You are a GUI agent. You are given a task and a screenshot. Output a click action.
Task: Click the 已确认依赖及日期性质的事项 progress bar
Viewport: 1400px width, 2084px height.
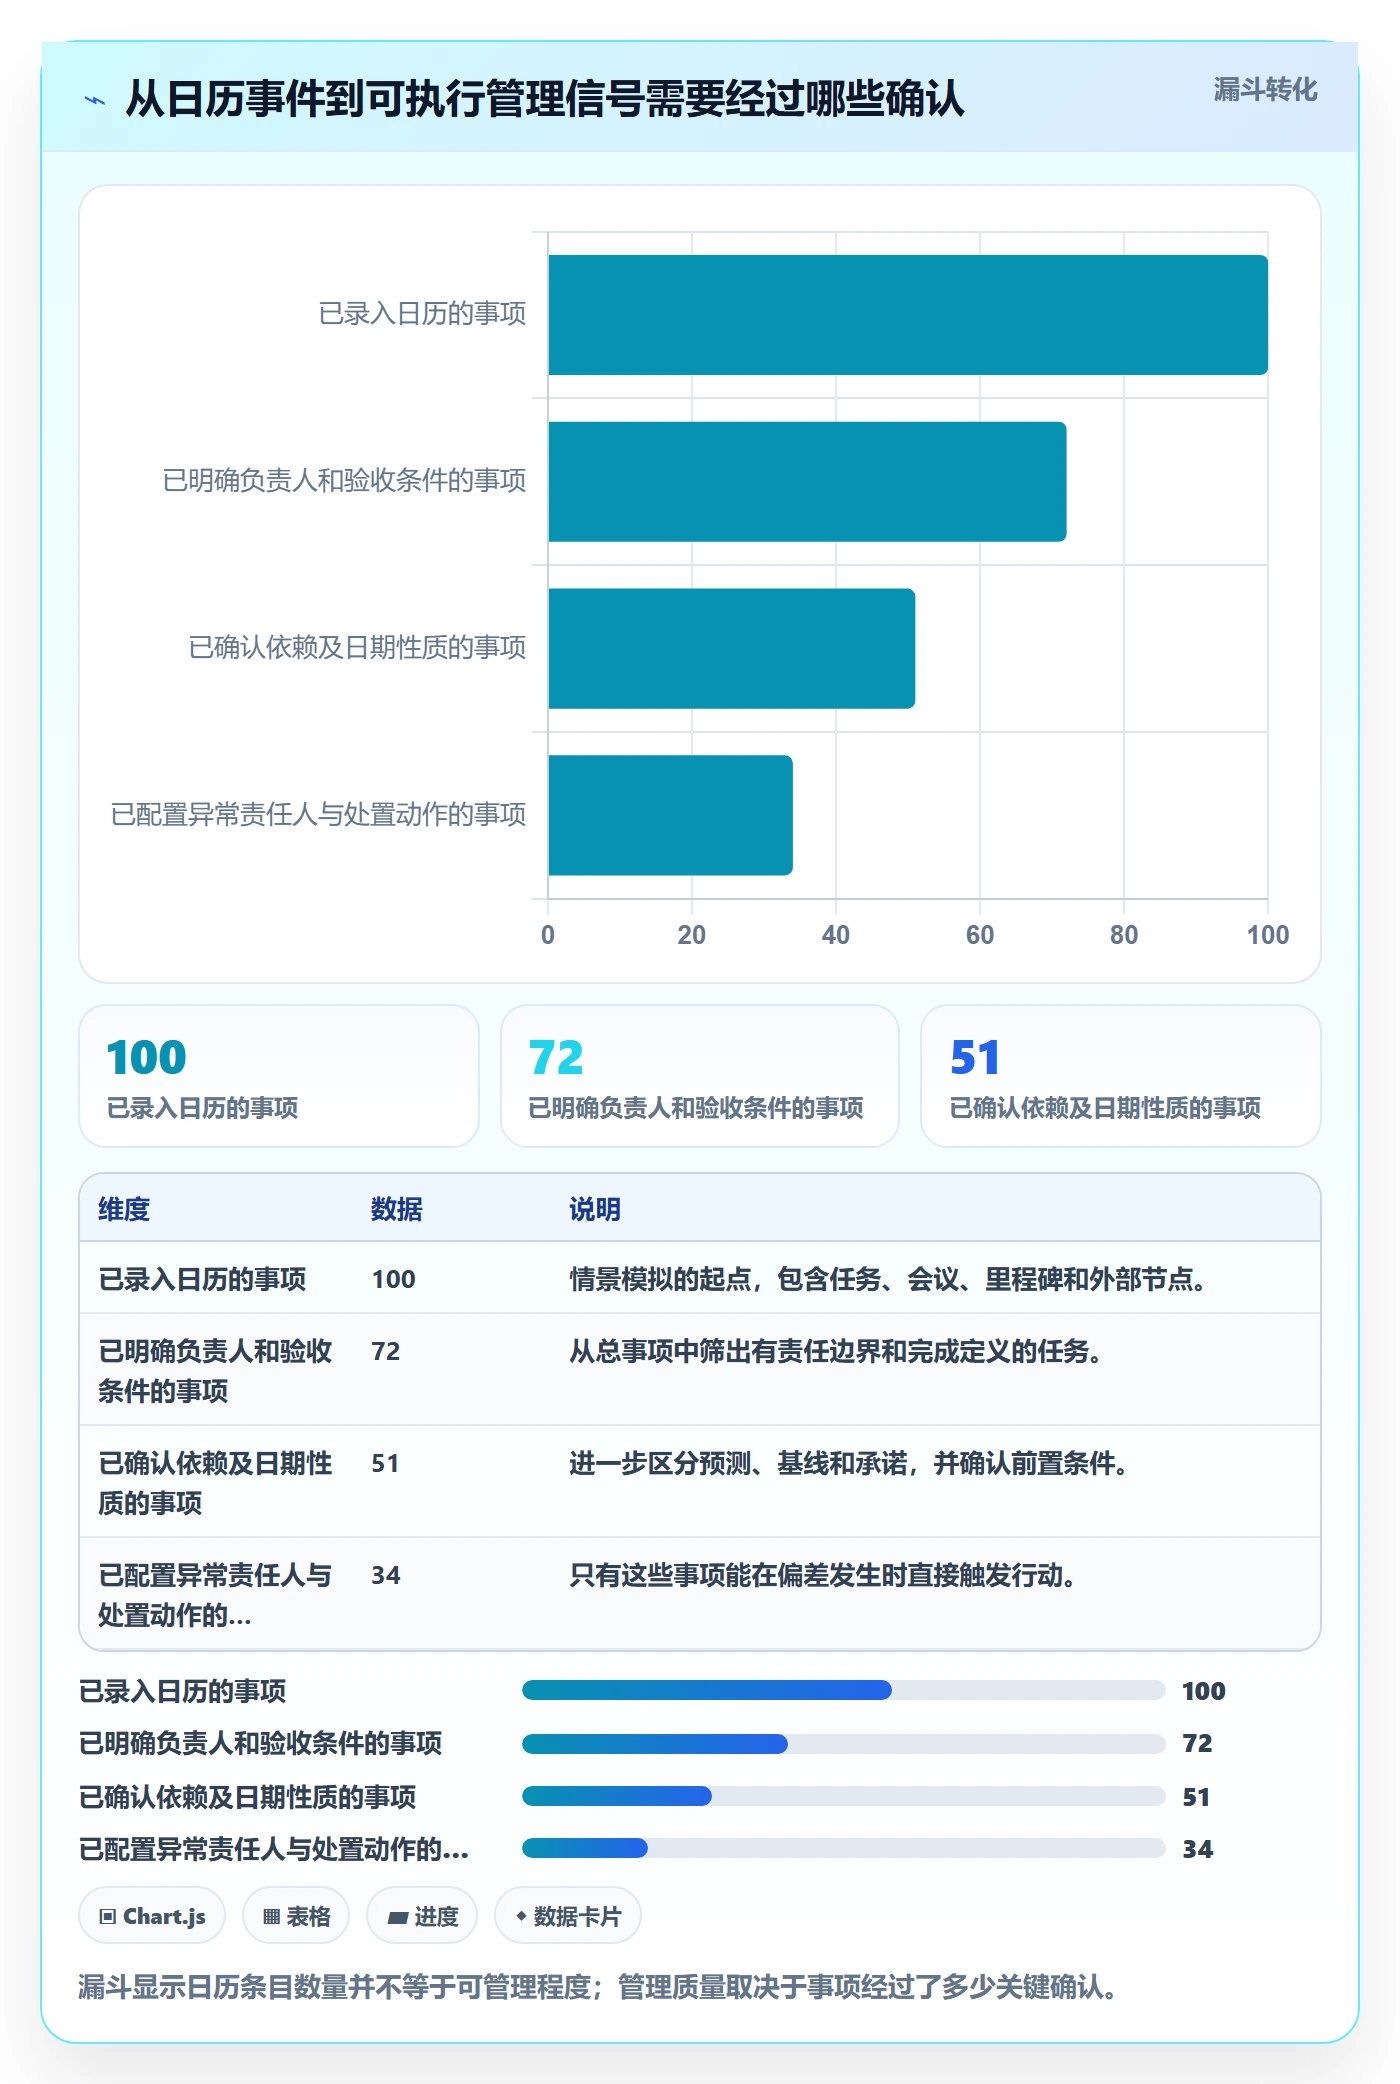click(843, 1797)
